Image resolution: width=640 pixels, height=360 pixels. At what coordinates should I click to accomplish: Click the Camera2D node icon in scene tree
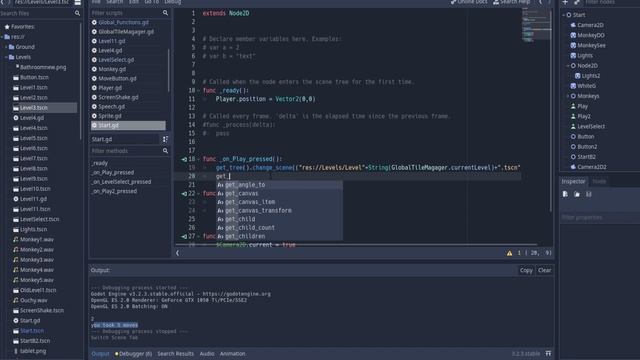click(x=573, y=25)
